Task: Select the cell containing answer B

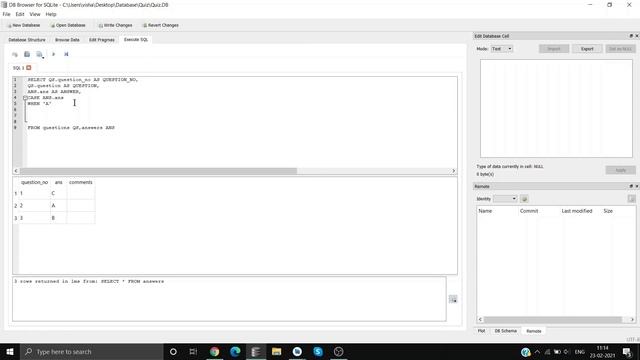Action: (58, 218)
